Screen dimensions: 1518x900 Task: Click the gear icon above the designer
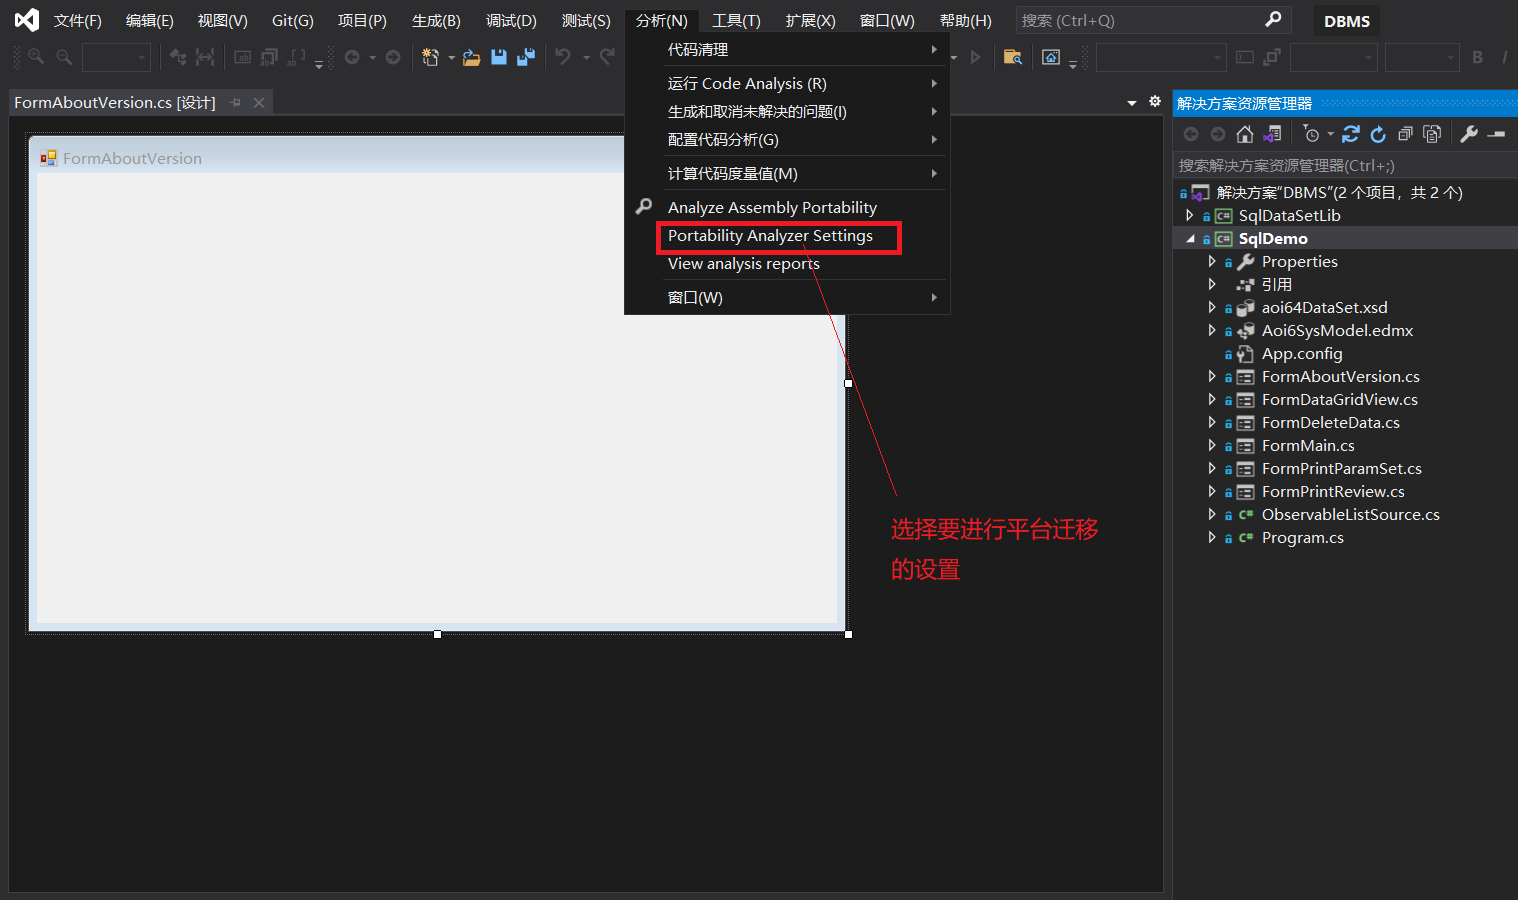click(1155, 101)
